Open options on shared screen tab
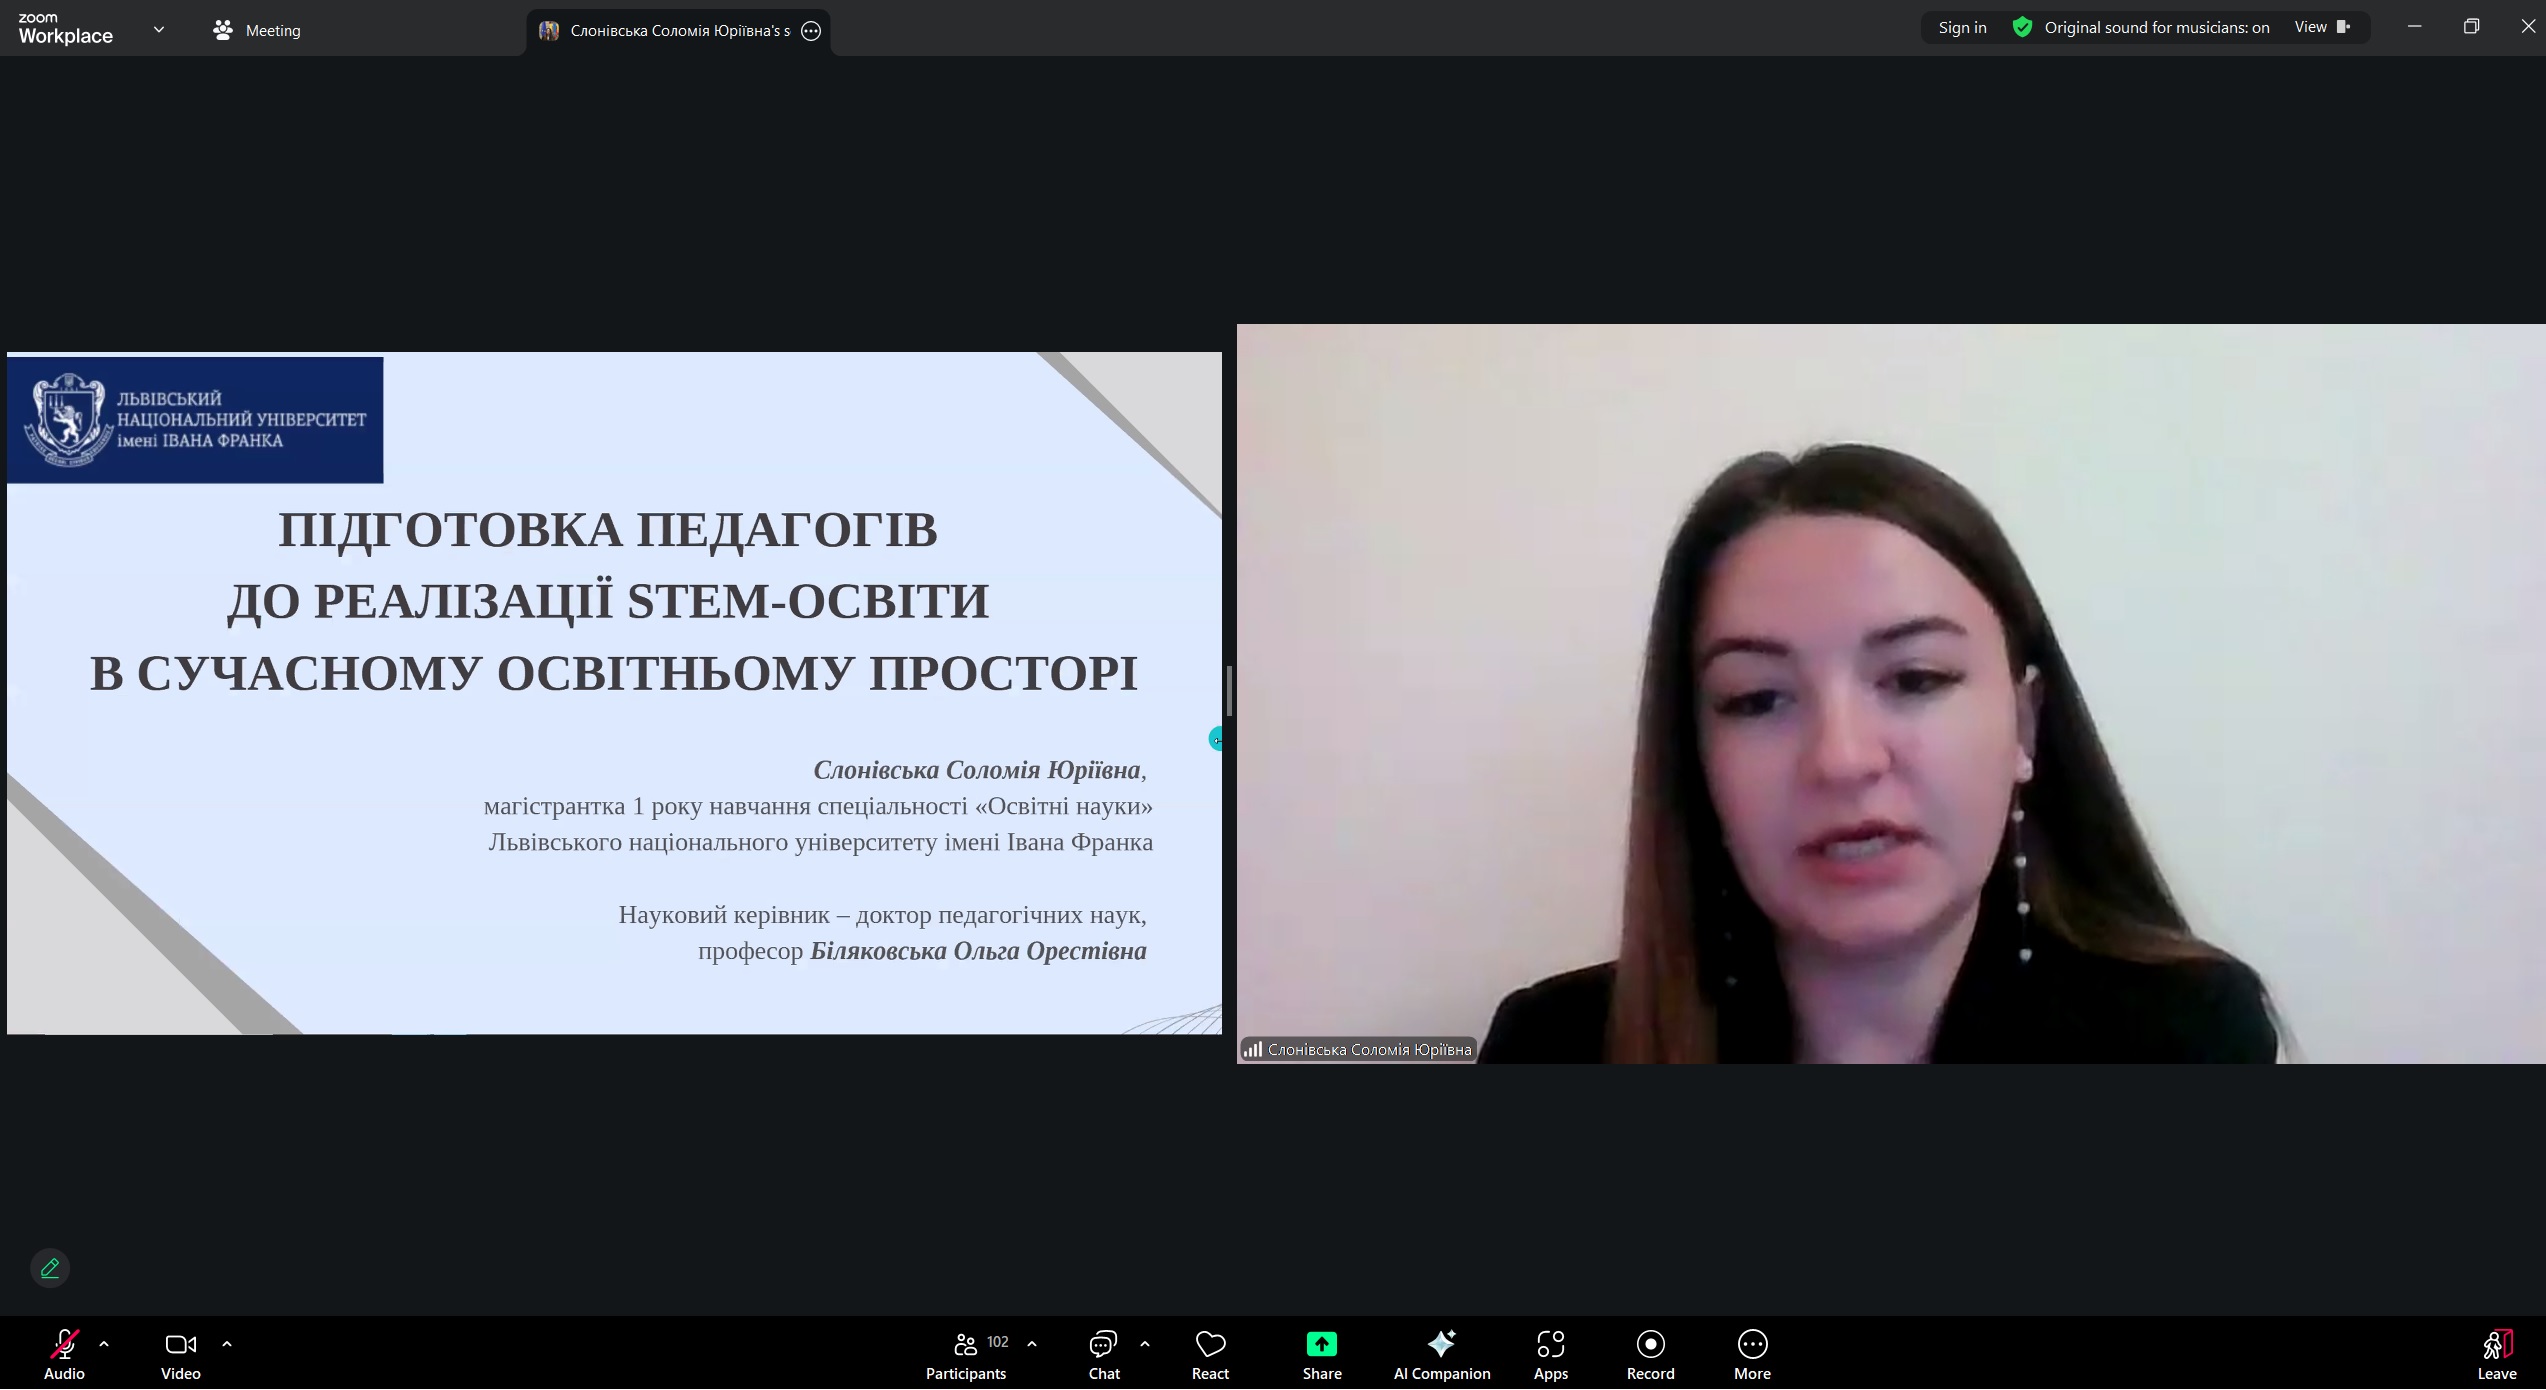 pos(811,31)
